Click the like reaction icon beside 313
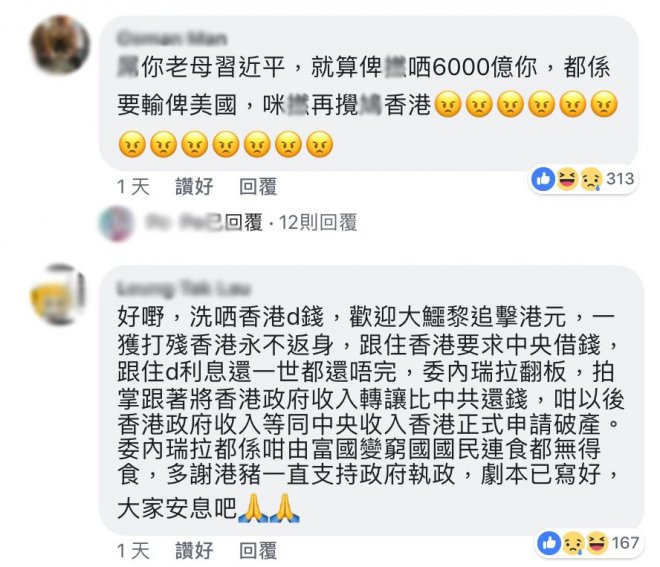This screenshot has width=660, height=567. (543, 179)
